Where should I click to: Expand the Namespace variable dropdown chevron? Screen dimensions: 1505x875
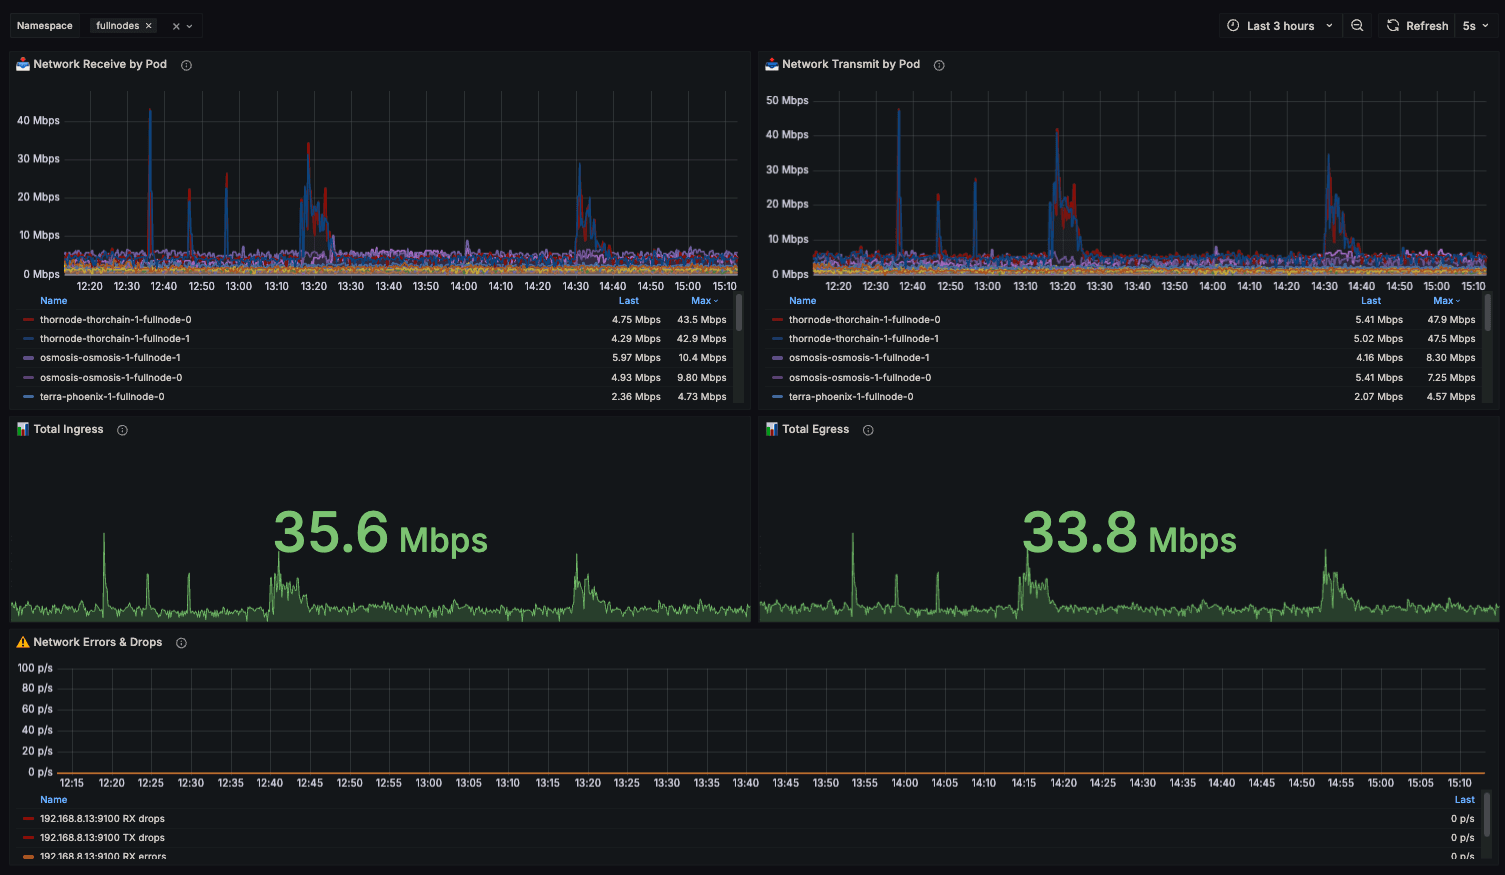[189, 26]
